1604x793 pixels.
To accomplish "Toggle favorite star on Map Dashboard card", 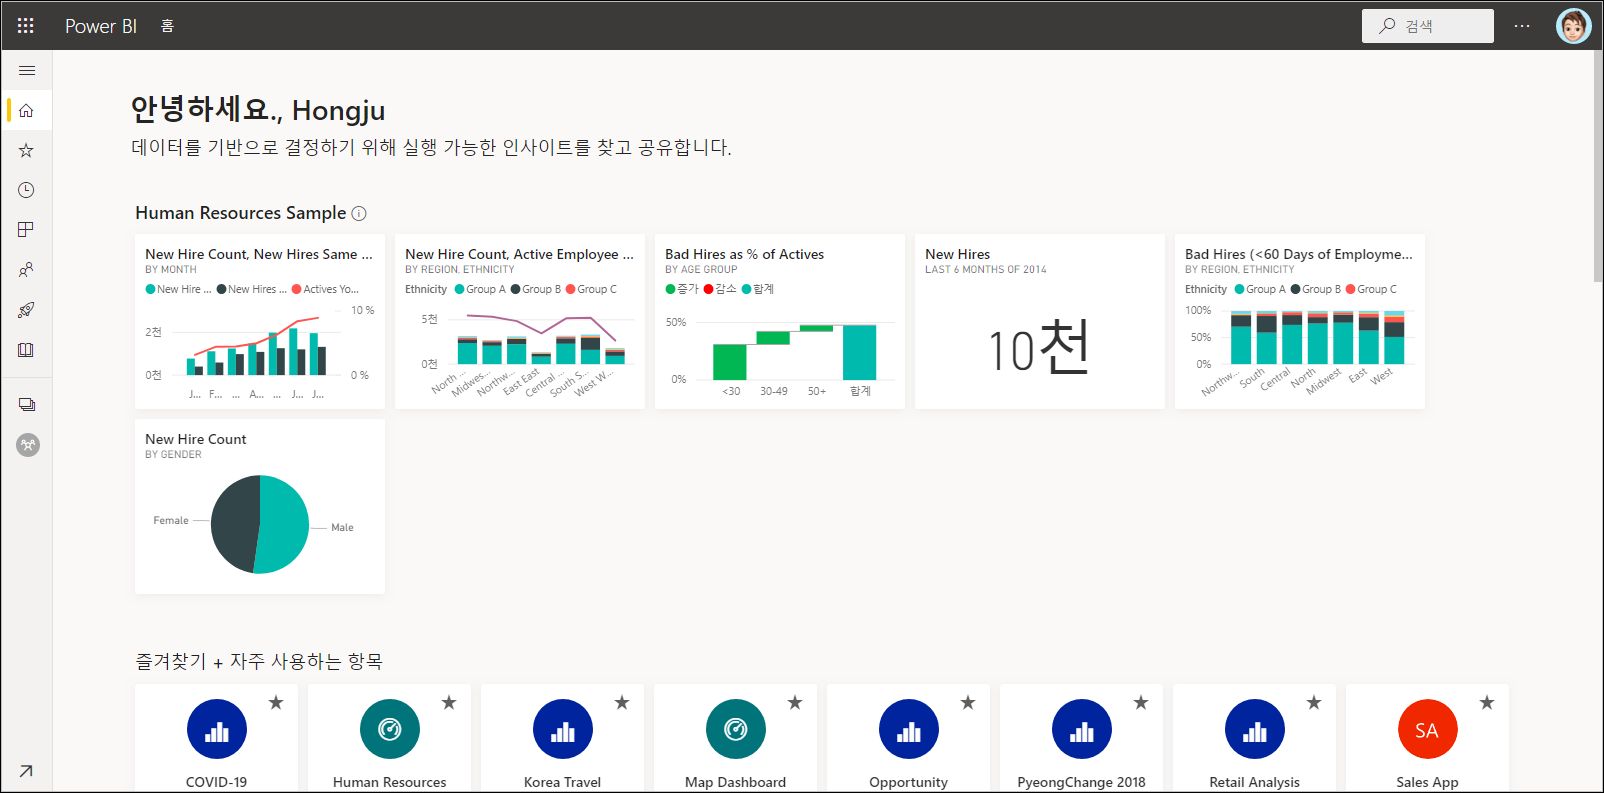I will [795, 703].
